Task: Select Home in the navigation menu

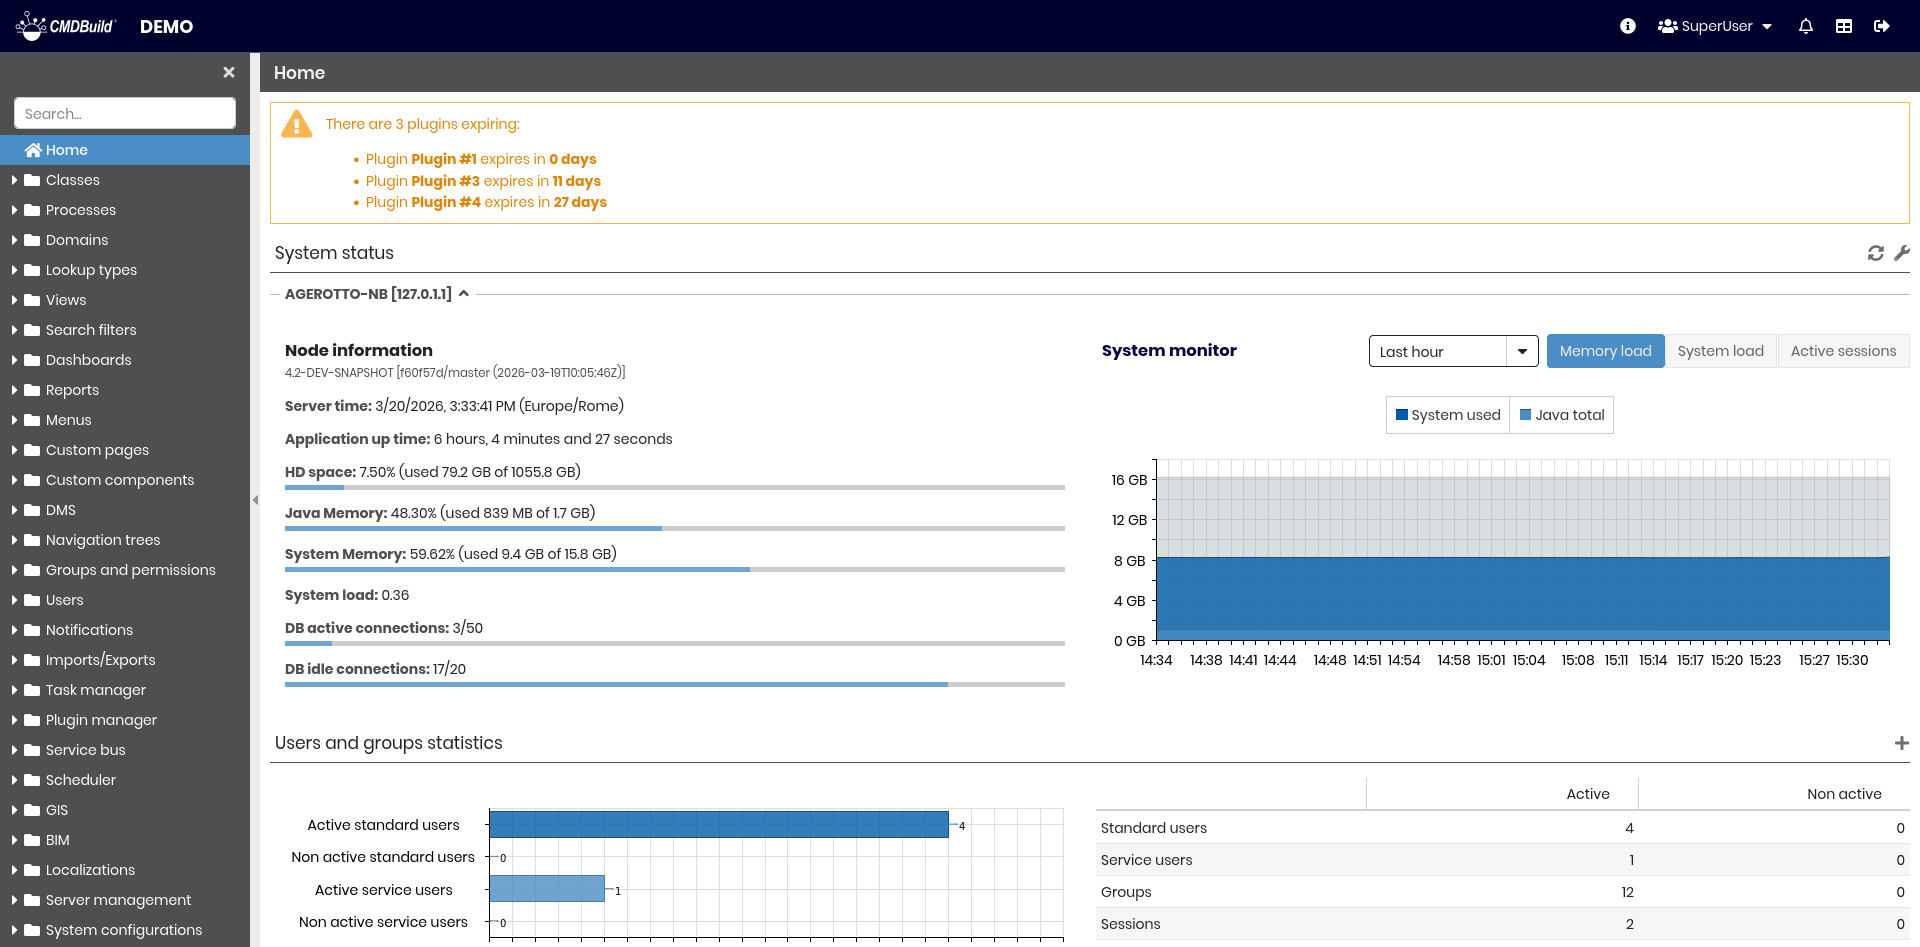Action: [x=67, y=150]
